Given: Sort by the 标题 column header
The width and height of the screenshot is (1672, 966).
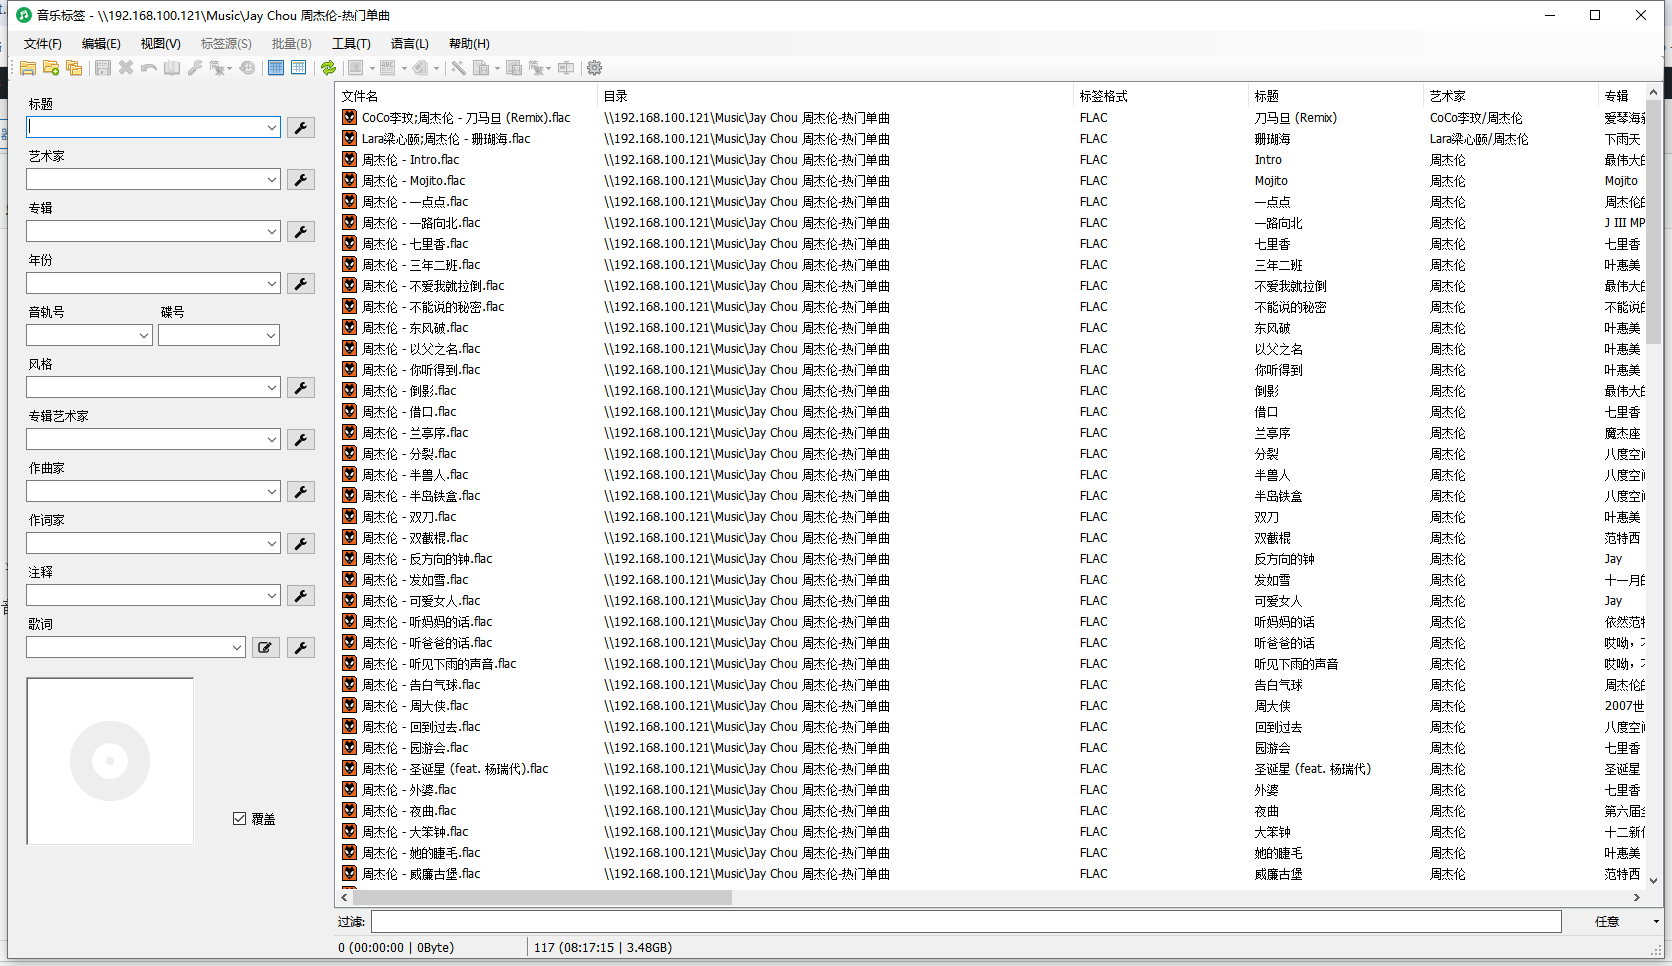Looking at the screenshot, I should click(1336, 96).
